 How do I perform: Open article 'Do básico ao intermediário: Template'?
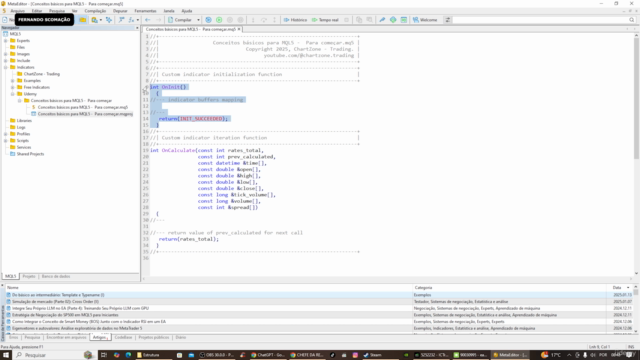58,295
